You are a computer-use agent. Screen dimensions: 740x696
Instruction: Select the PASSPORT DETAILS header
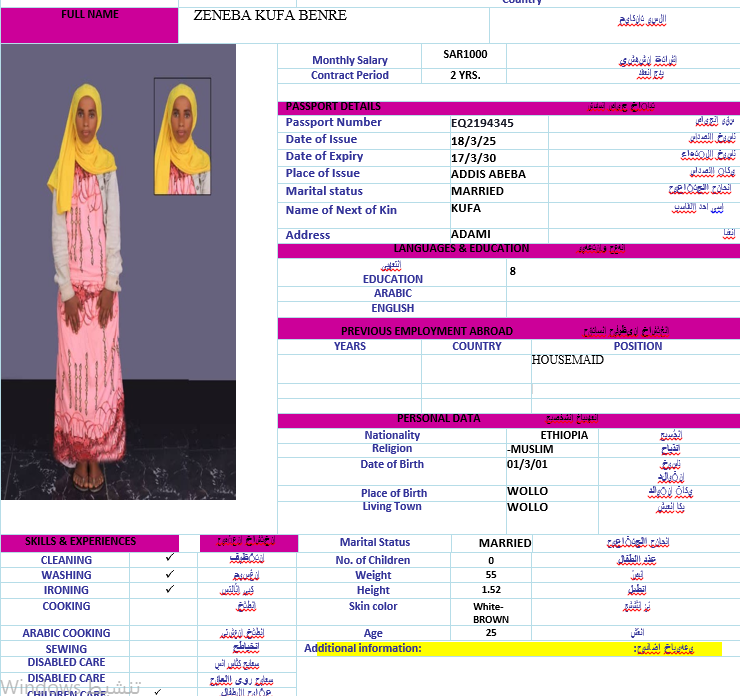(x=333, y=106)
